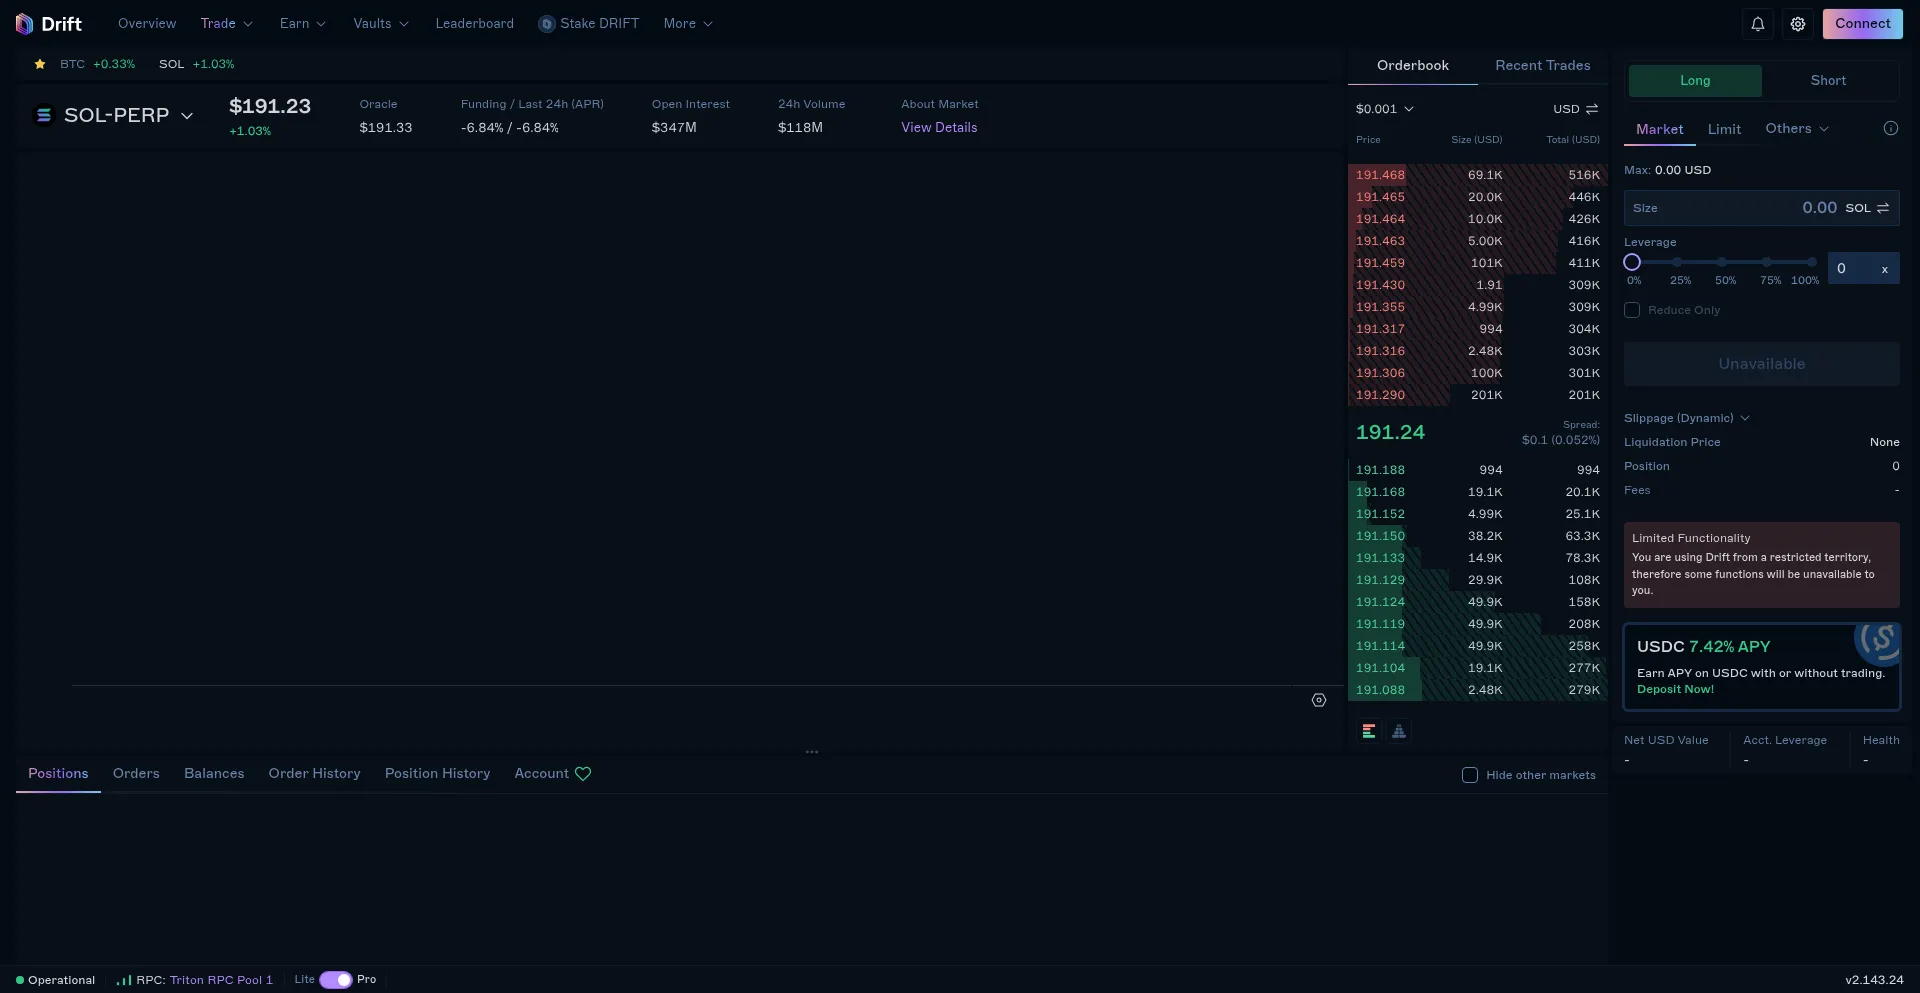Open the View Details link
Image resolution: width=1920 pixels, height=993 pixels.
coord(938,127)
